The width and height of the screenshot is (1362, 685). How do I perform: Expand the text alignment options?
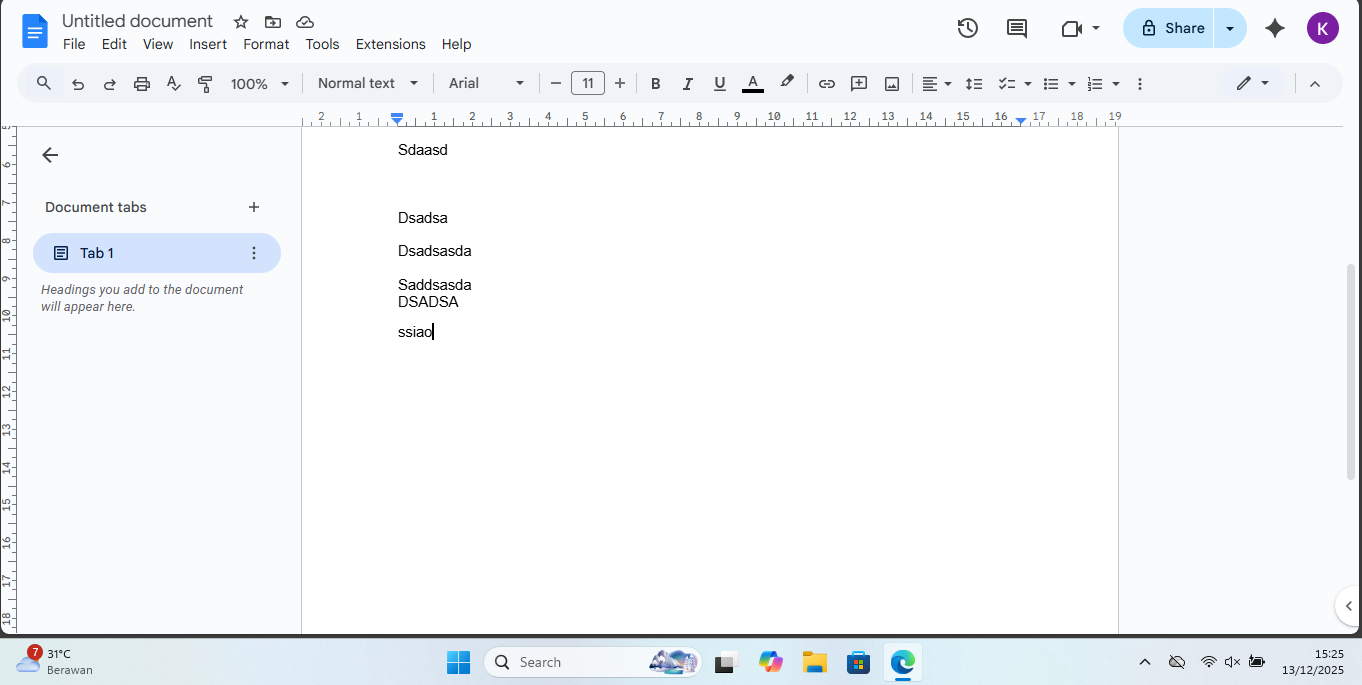[948, 83]
